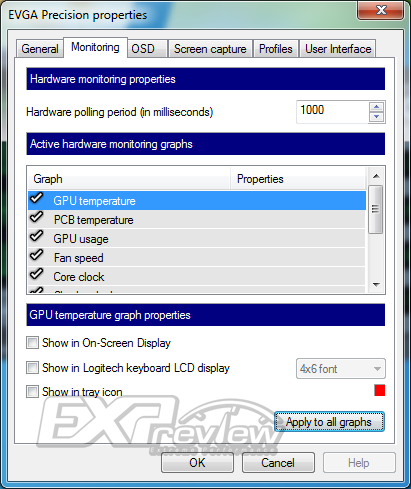Open the 4x6 font dropdown
Viewport: 411px width, 489px height.
(341, 369)
